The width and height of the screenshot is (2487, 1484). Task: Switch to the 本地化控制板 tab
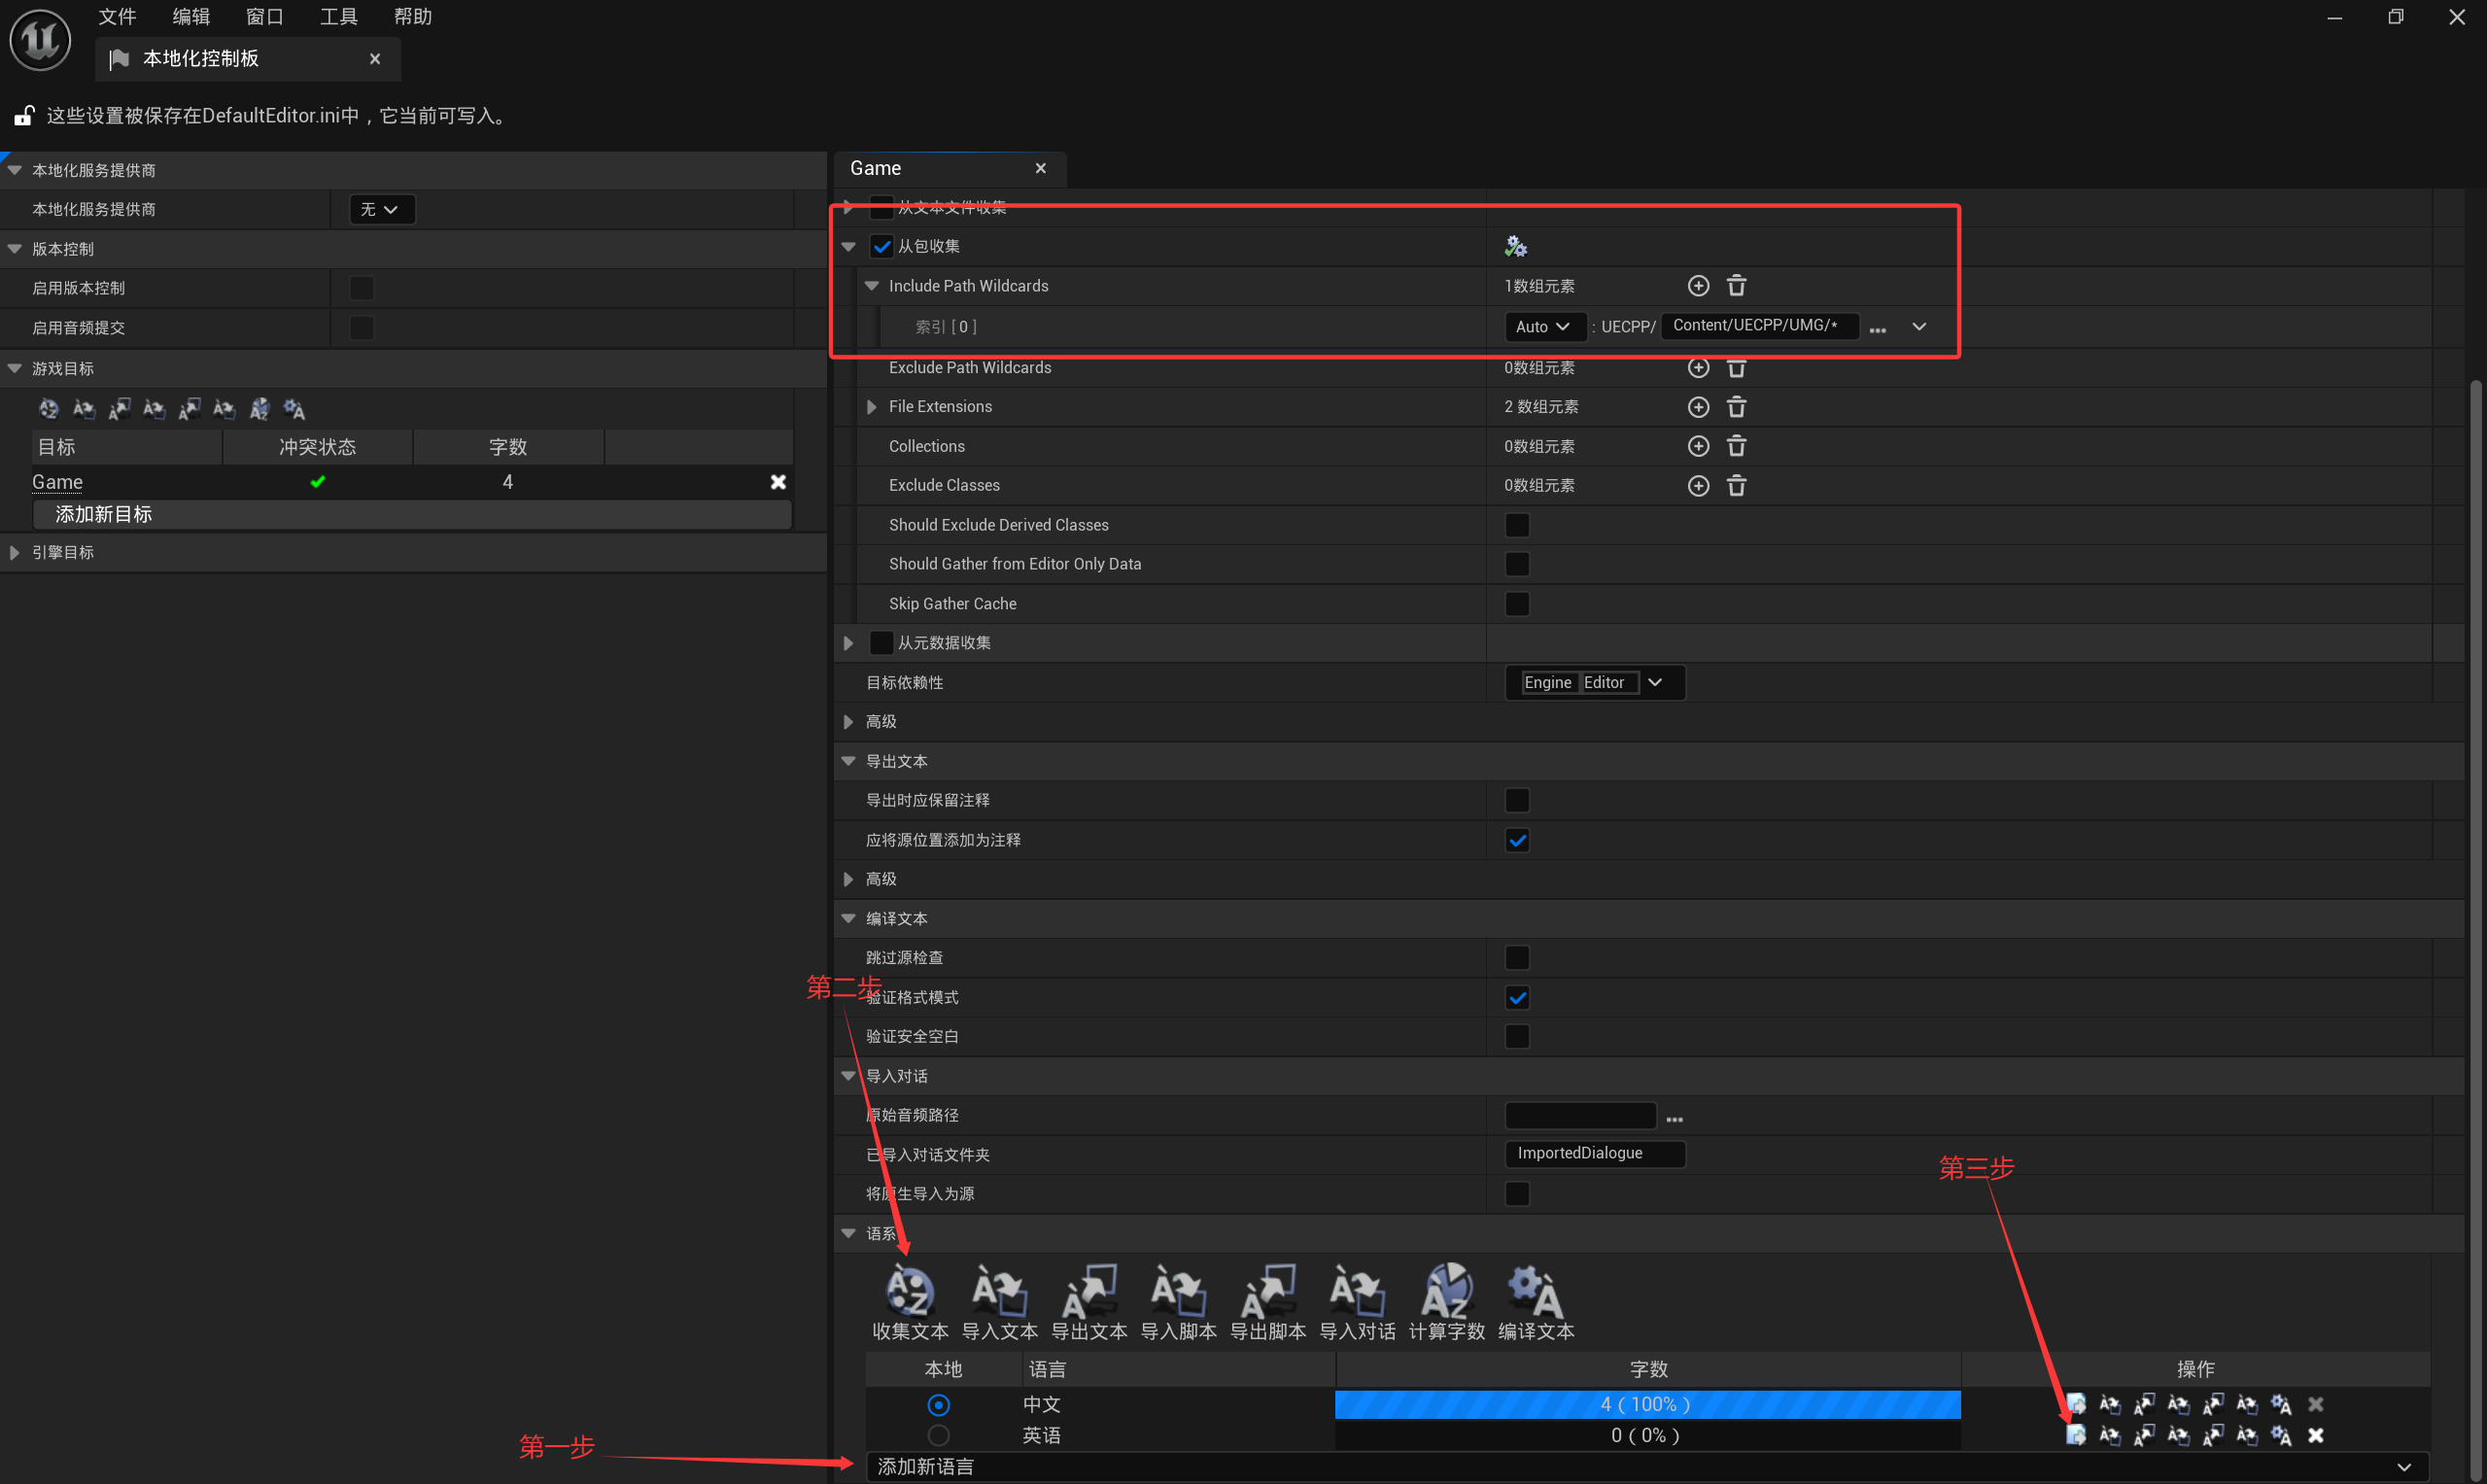point(200,59)
